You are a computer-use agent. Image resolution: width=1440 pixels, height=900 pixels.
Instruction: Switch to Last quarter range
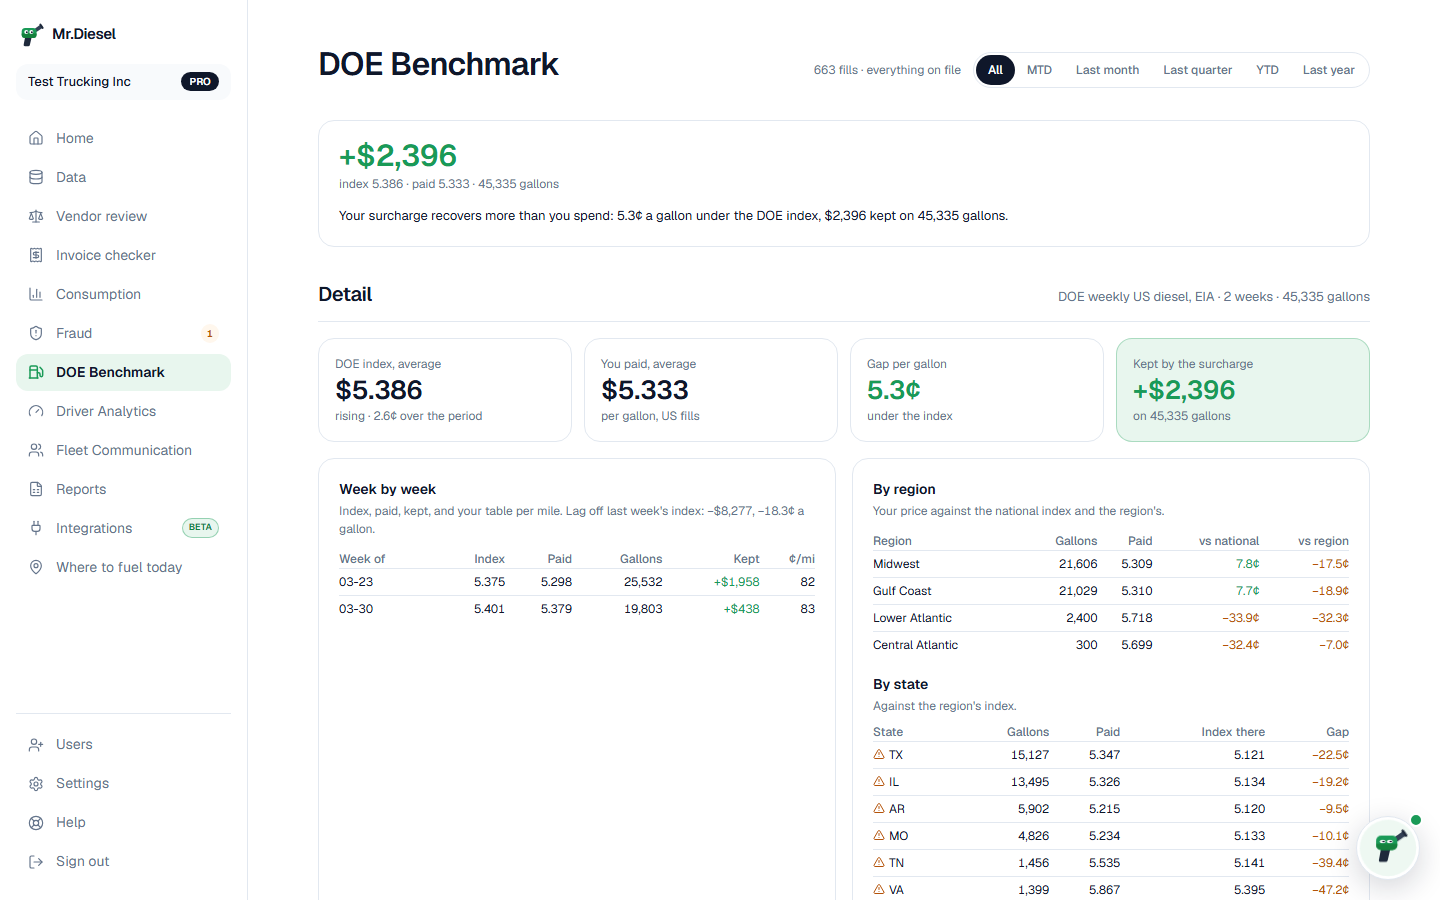tap(1197, 70)
